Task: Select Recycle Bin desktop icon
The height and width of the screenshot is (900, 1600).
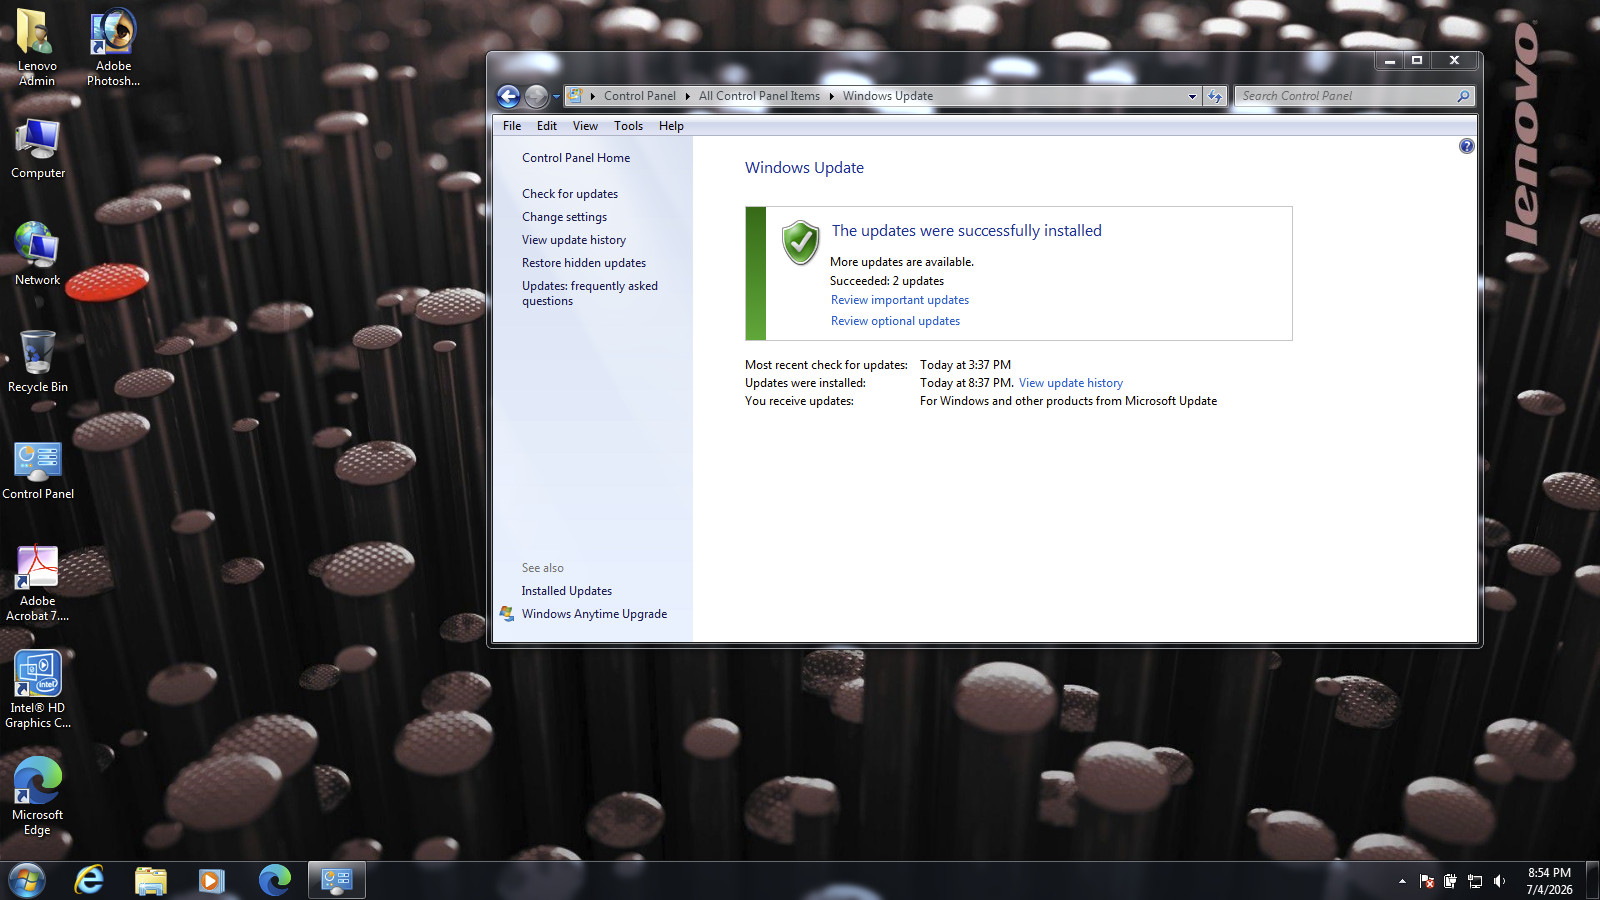Action: [38, 361]
